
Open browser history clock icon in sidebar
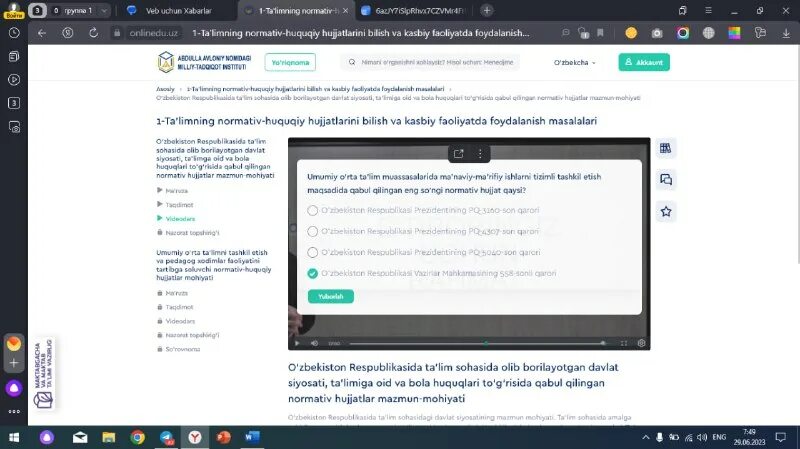[14, 33]
